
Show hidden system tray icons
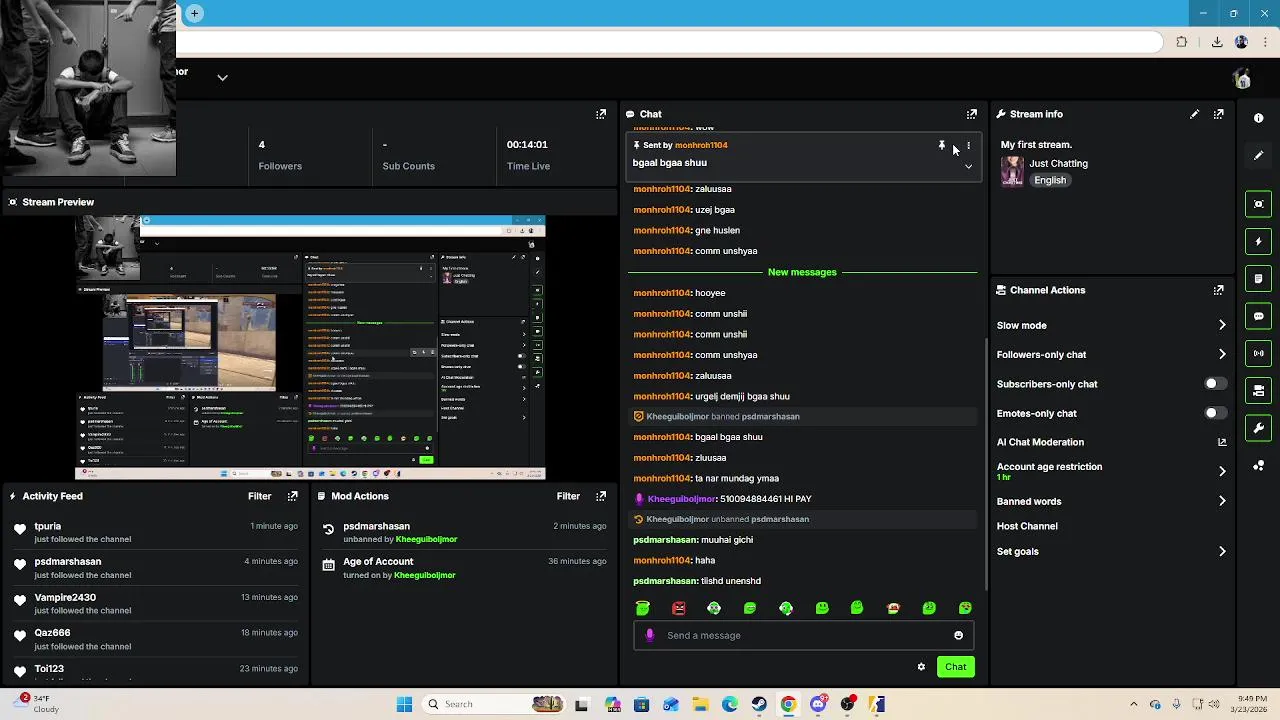[1133, 704]
